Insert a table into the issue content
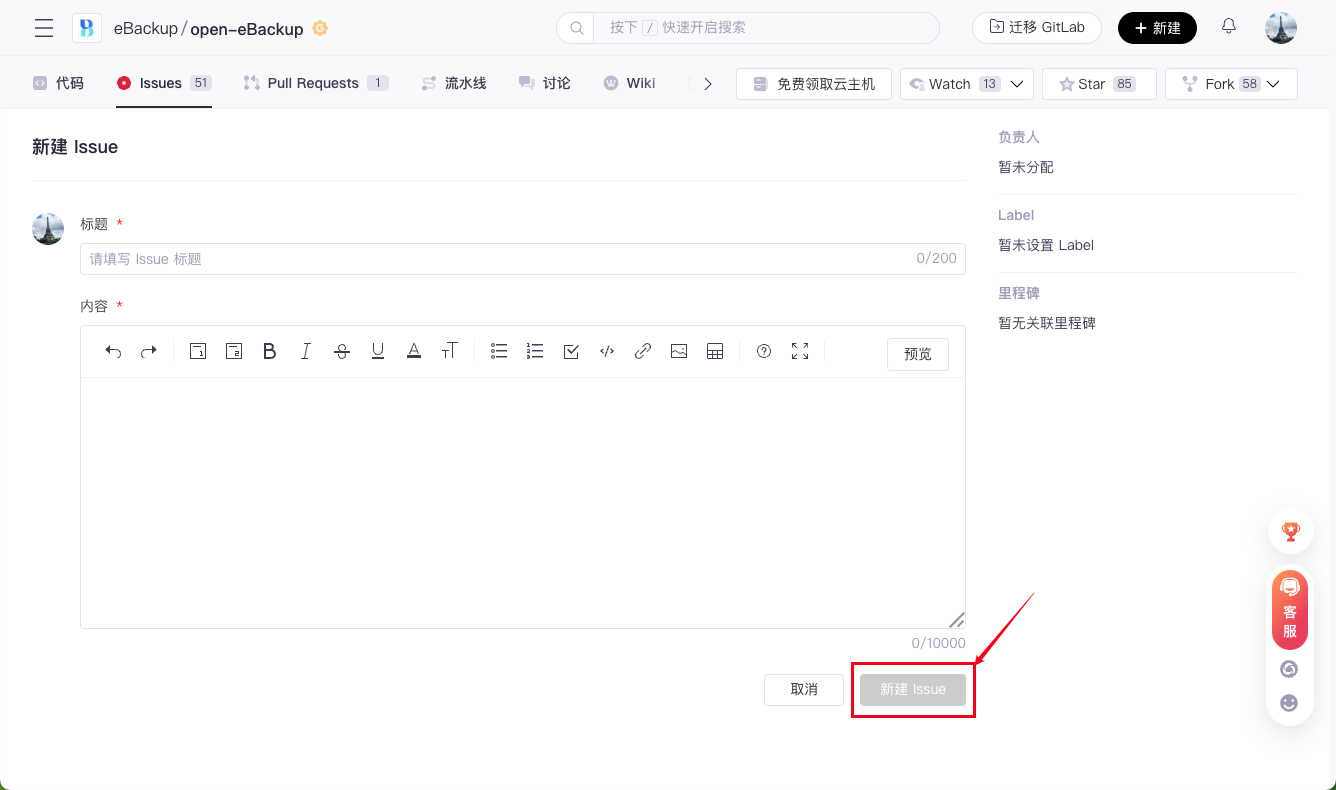The width and height of the screenshot is (1336, 790). pos(715,351)
